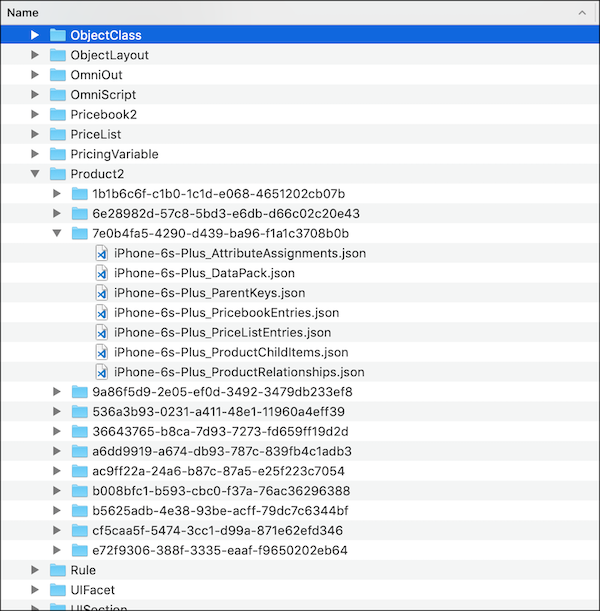Image resolution: width=600 pixels, height=611 pixels.
Task: Click the 36643765-b8ca folder icon
Action: pos(80,431)
